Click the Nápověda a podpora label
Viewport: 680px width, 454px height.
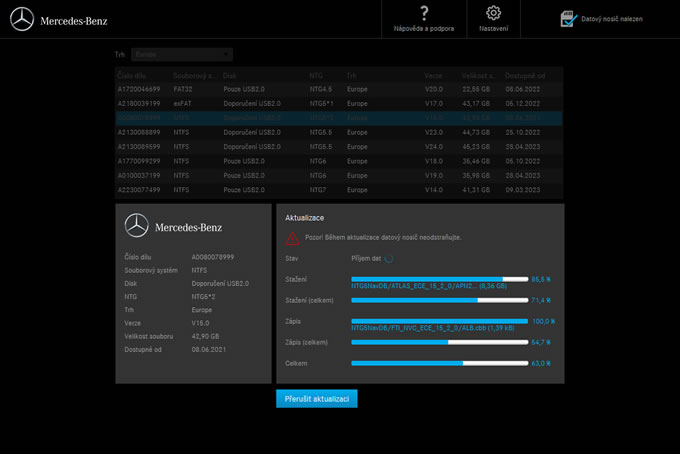(424, 29)
